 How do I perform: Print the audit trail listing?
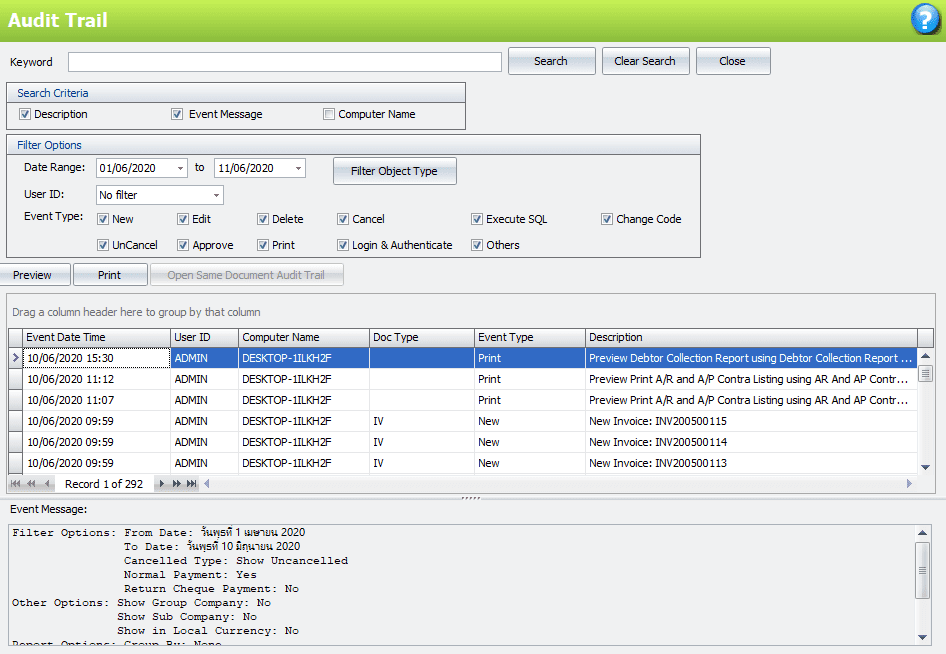[110, 273]
